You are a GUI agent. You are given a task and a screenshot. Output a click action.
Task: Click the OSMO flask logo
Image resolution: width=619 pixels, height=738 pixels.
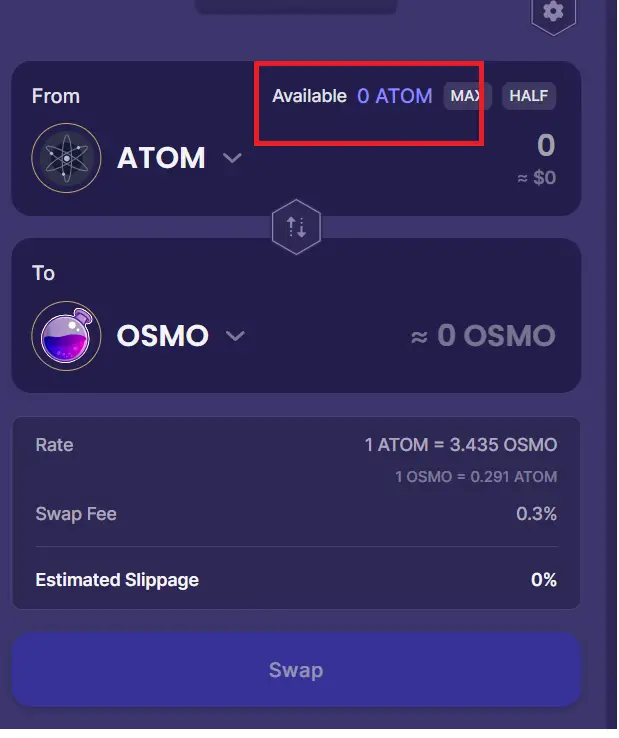[x=66, y=336]
